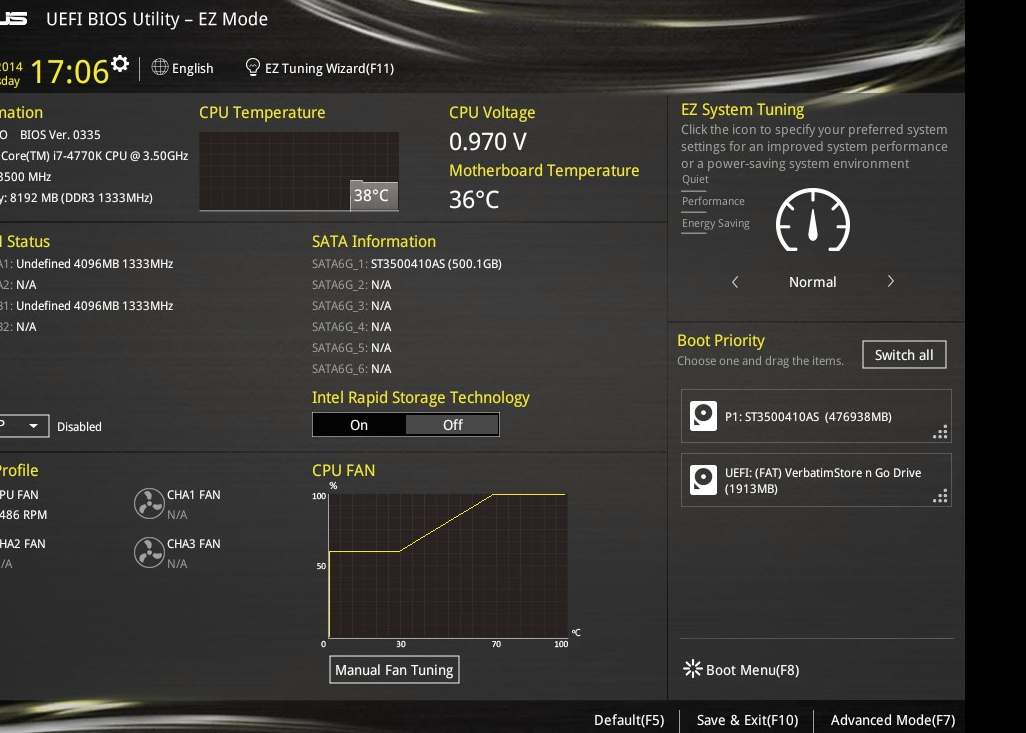Click SATA6G_1: ST3500410AS (500.1GB) entry
This screenshot has height=733, width=1026.
pyautogui.click(x=407, y=264)
